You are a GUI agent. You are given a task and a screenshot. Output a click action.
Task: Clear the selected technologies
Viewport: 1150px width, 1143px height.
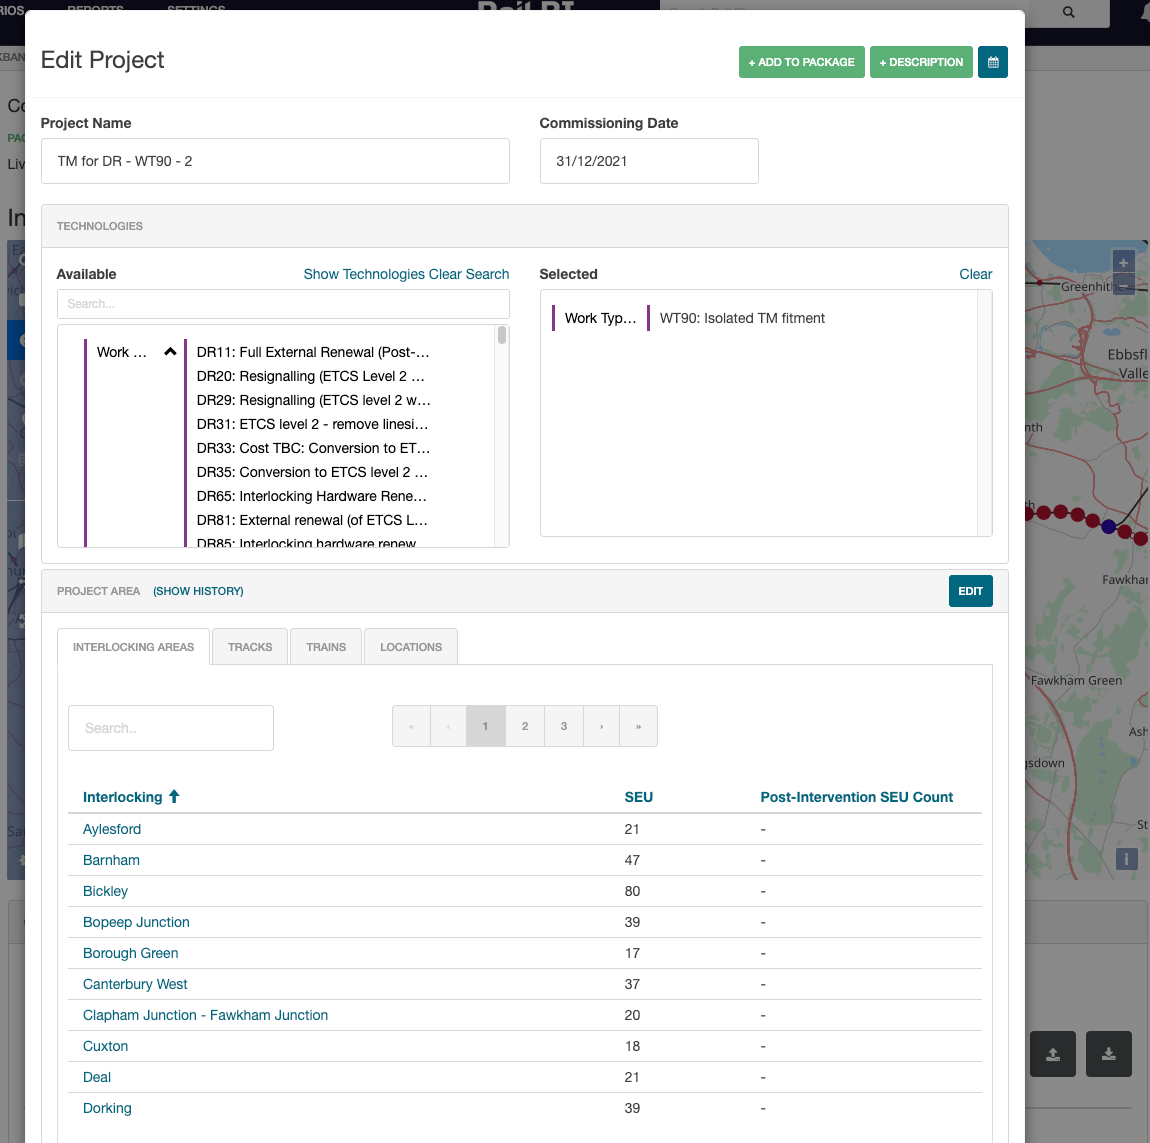click(x=975, y=274)
